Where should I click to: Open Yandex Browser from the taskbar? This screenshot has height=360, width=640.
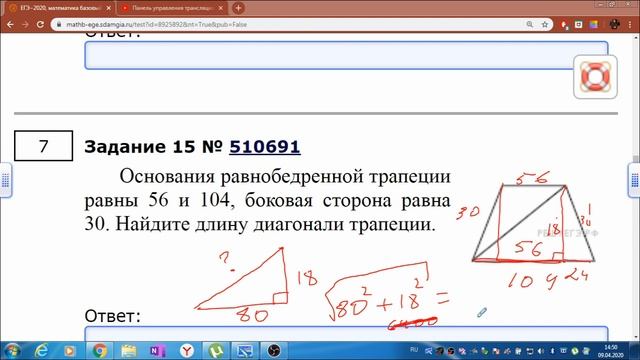pos(187,351)
